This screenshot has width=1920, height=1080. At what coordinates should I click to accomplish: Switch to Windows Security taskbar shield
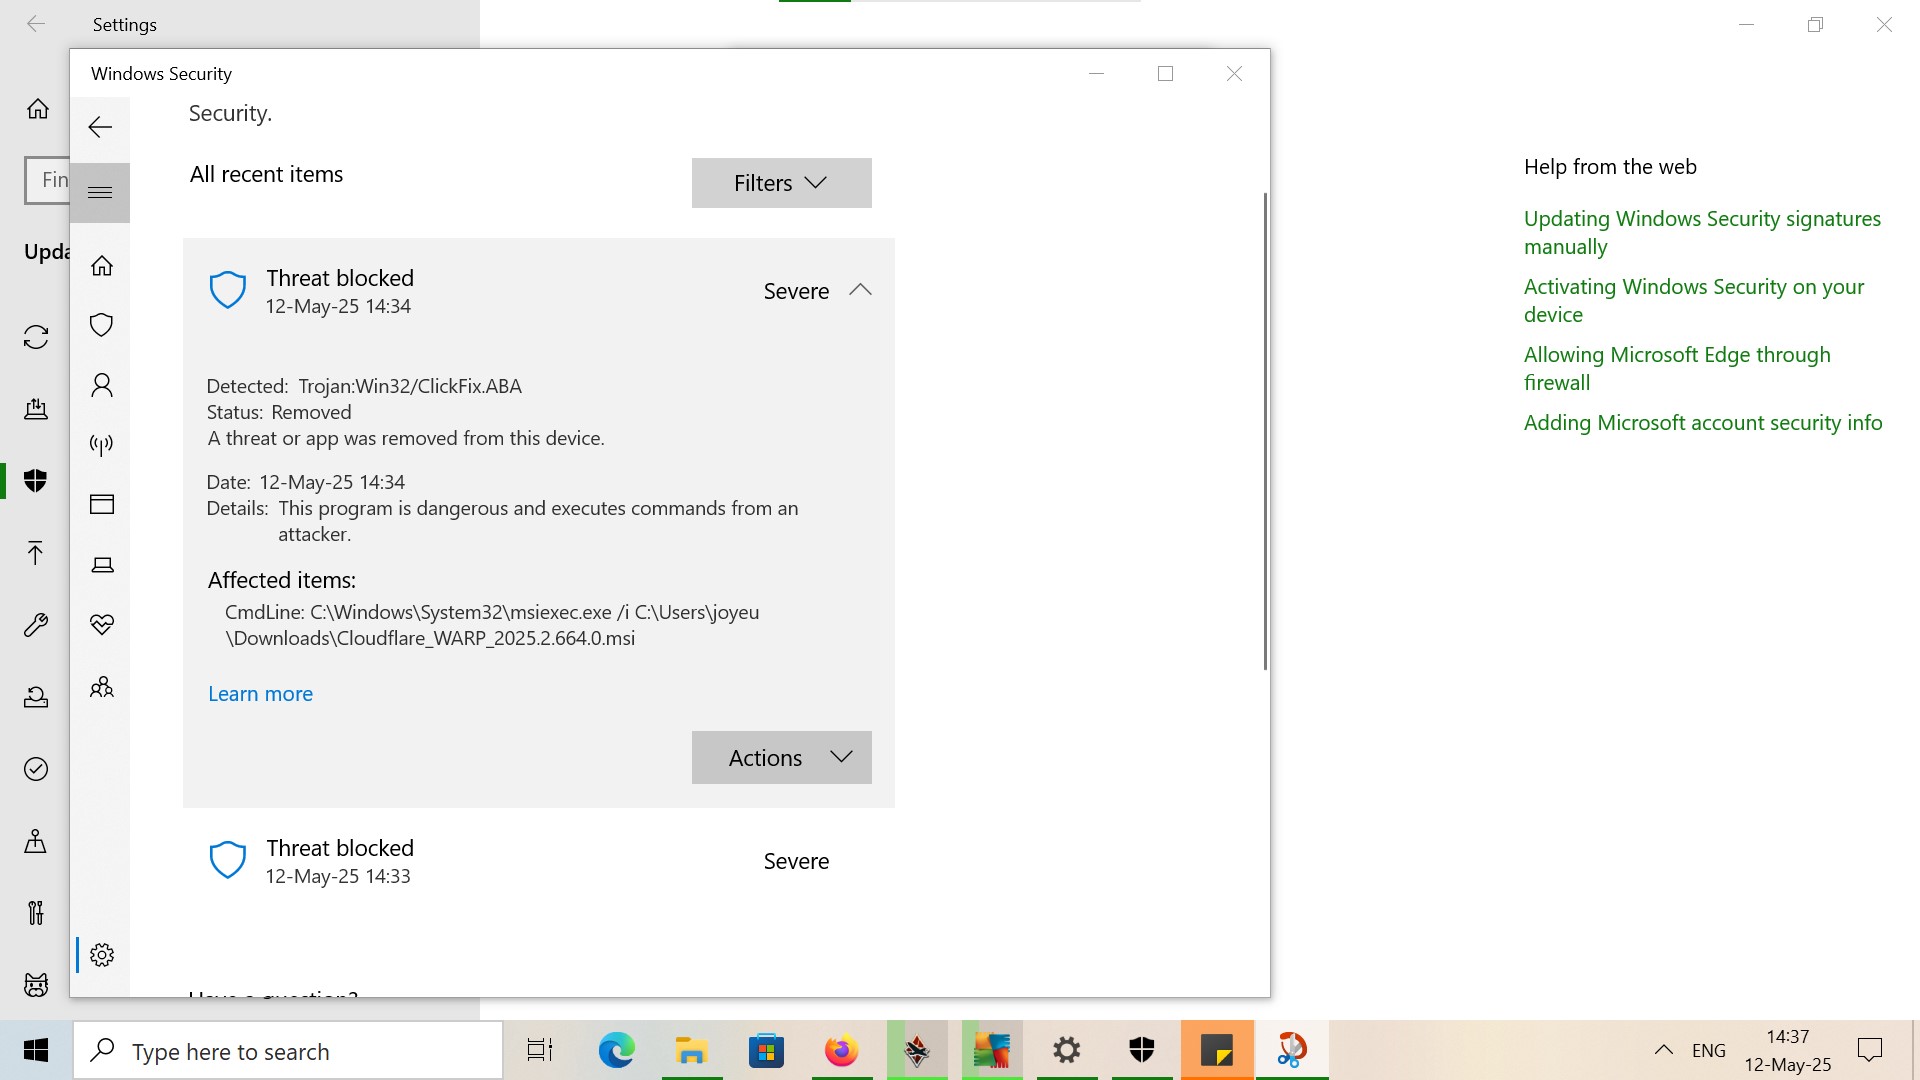coord(1142,1051)
